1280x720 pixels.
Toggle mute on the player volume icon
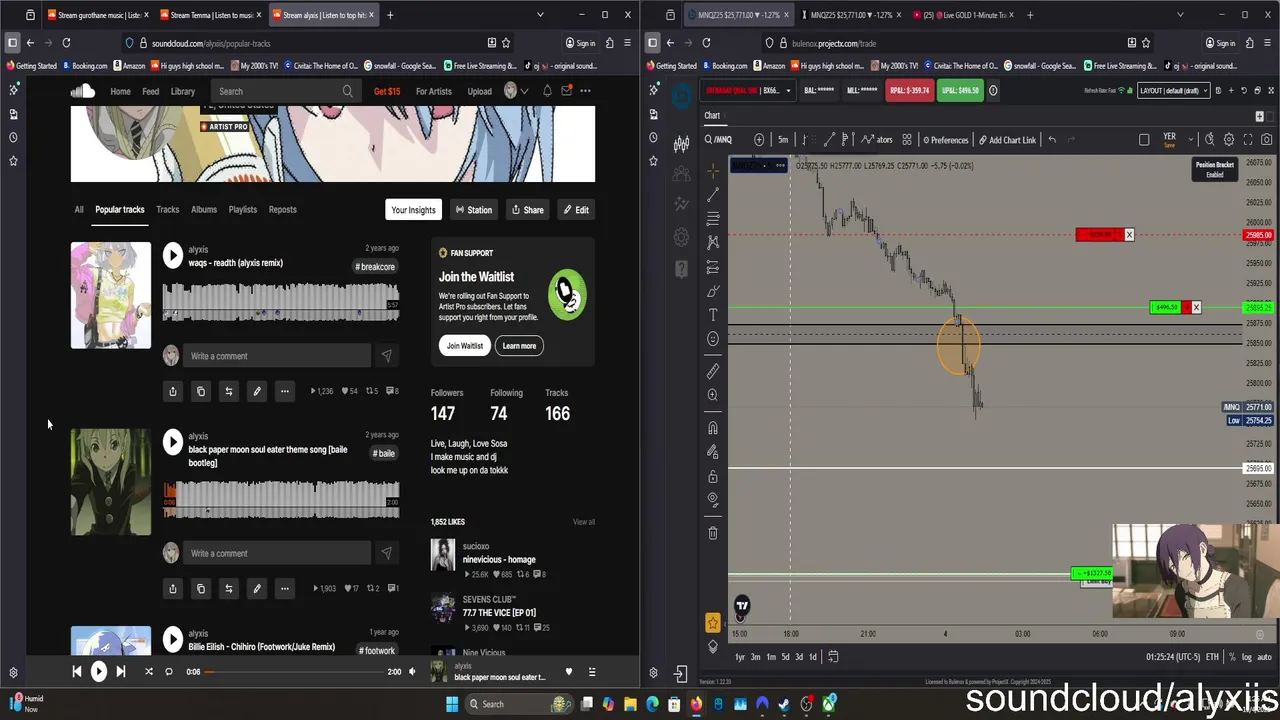[411, 672]
